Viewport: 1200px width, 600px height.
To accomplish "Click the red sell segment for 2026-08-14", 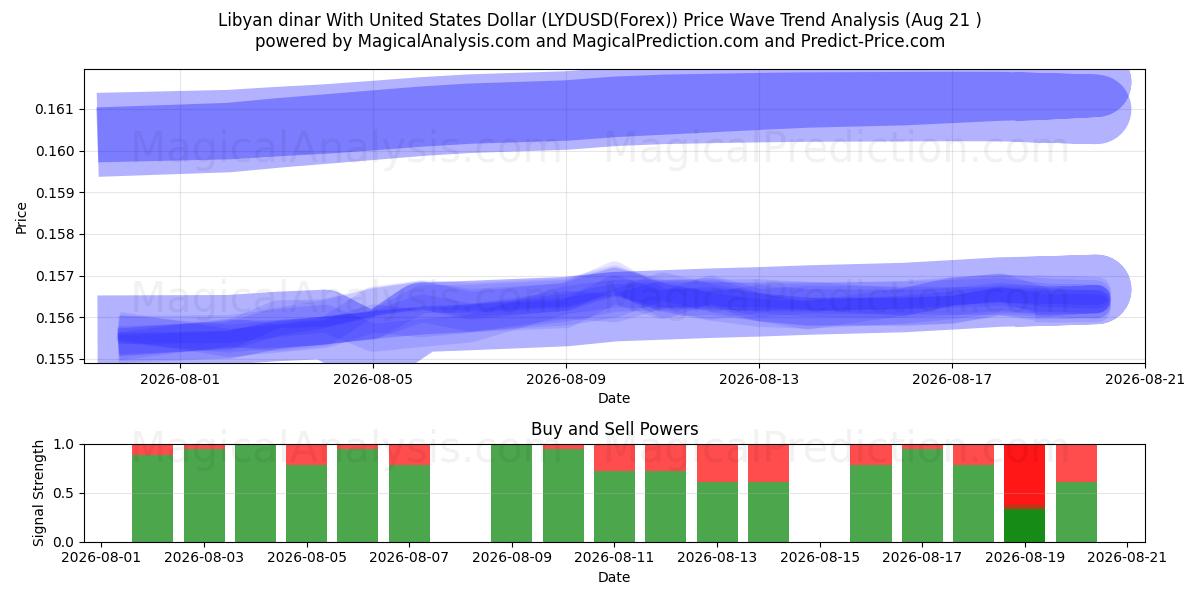I will click(x=768, y=463).
